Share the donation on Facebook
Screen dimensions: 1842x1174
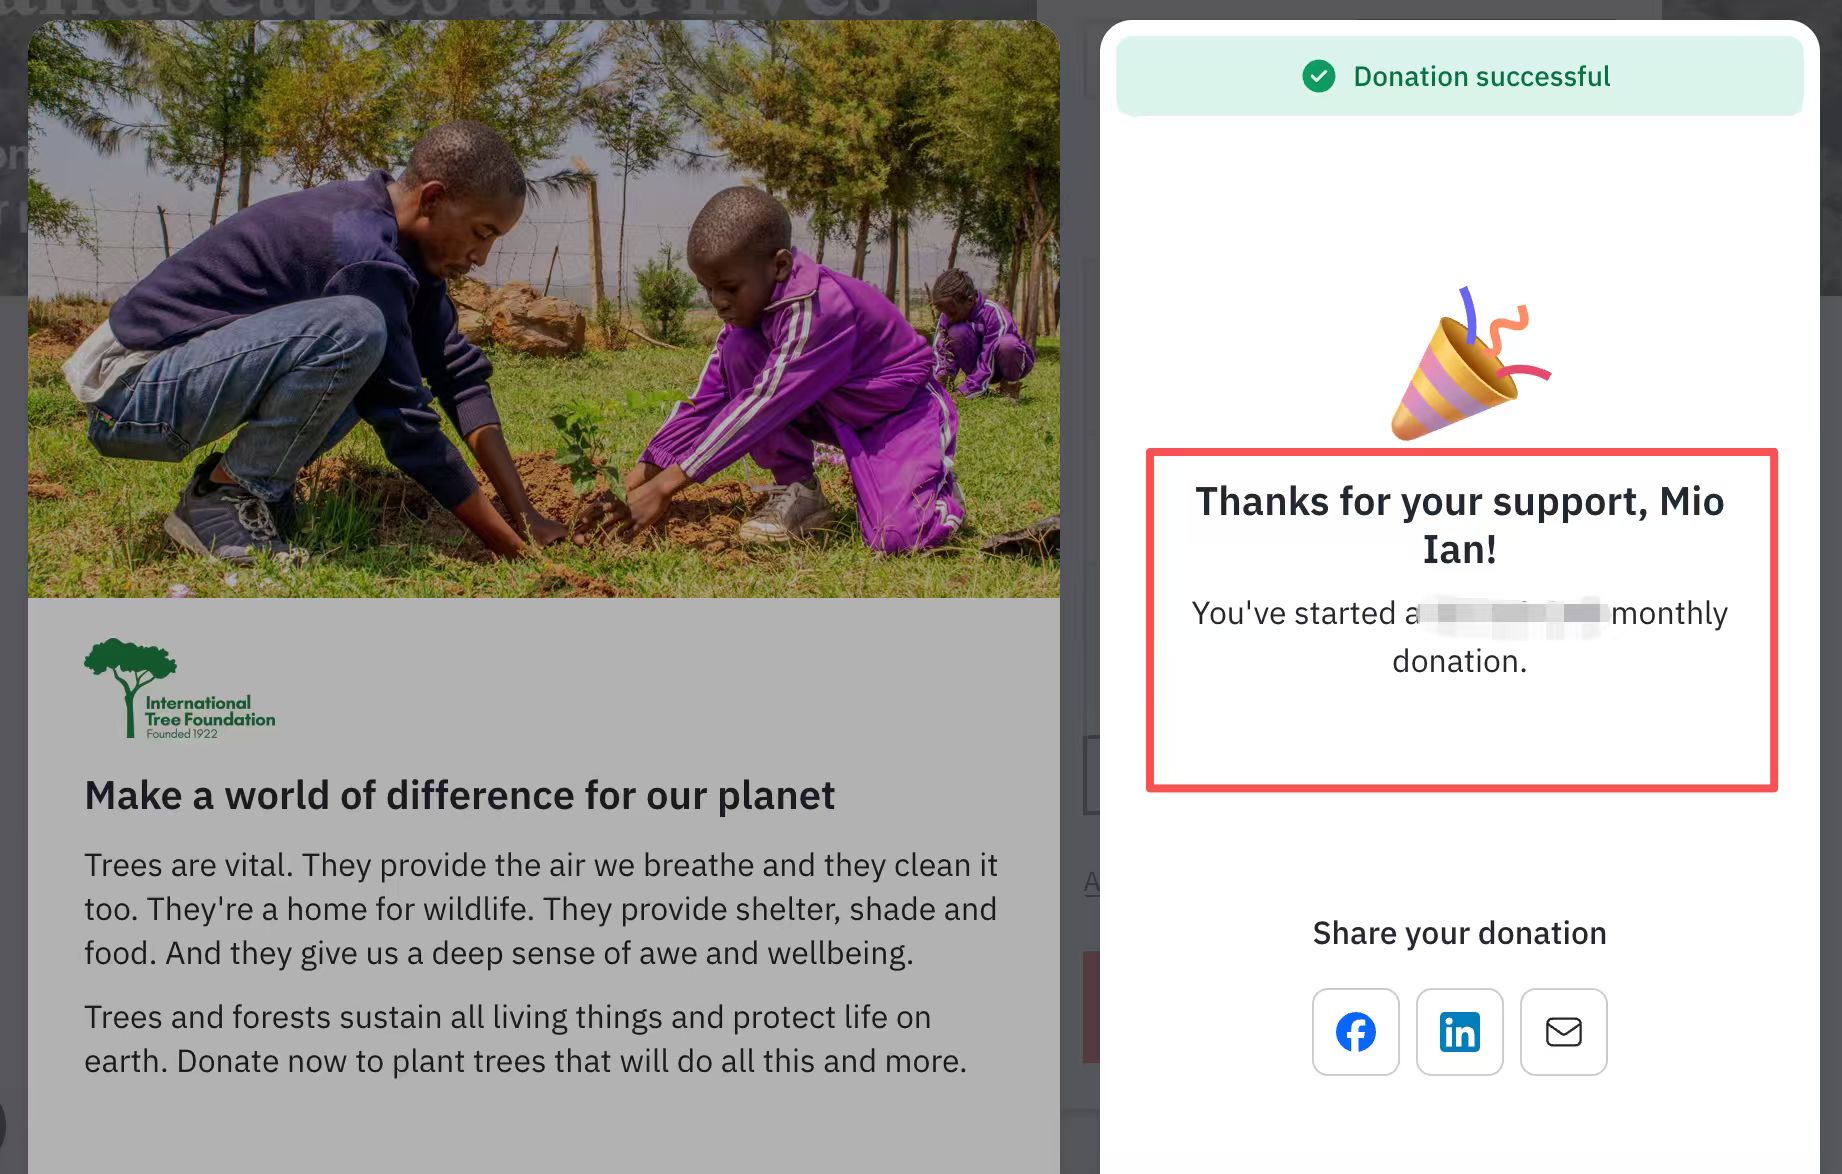click(1355, 1032)
